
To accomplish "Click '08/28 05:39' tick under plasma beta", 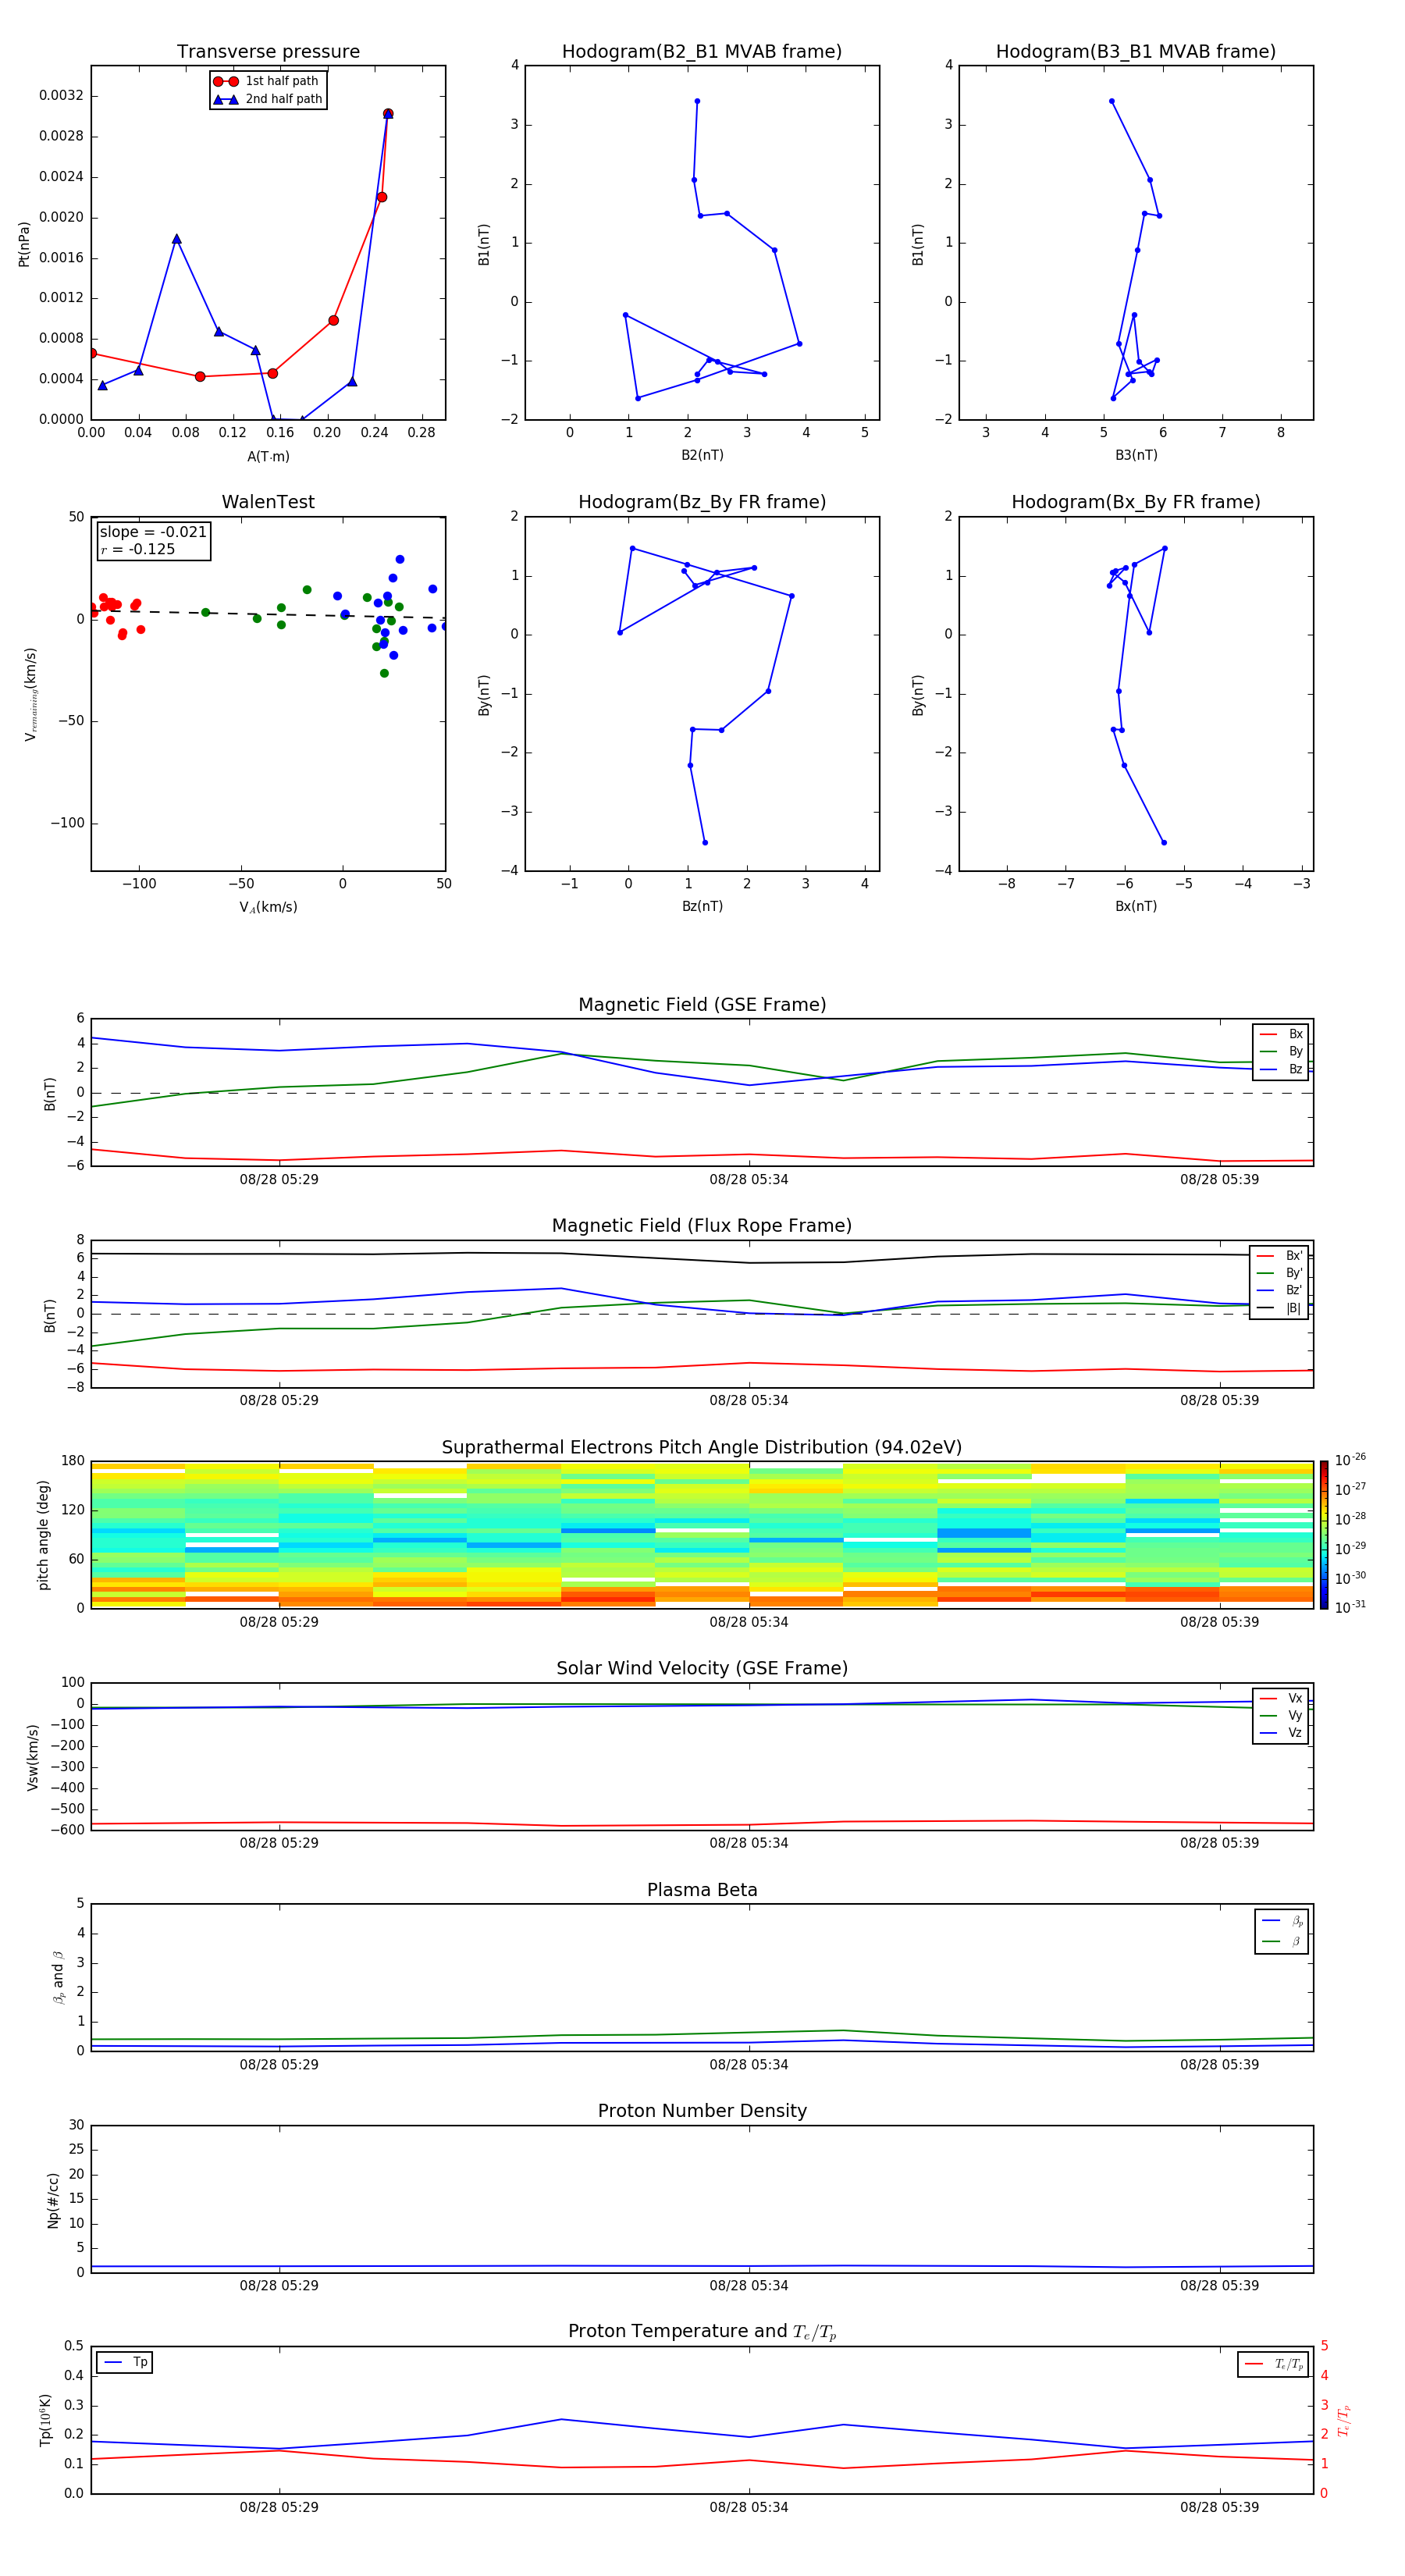I will (1219, 2064).
